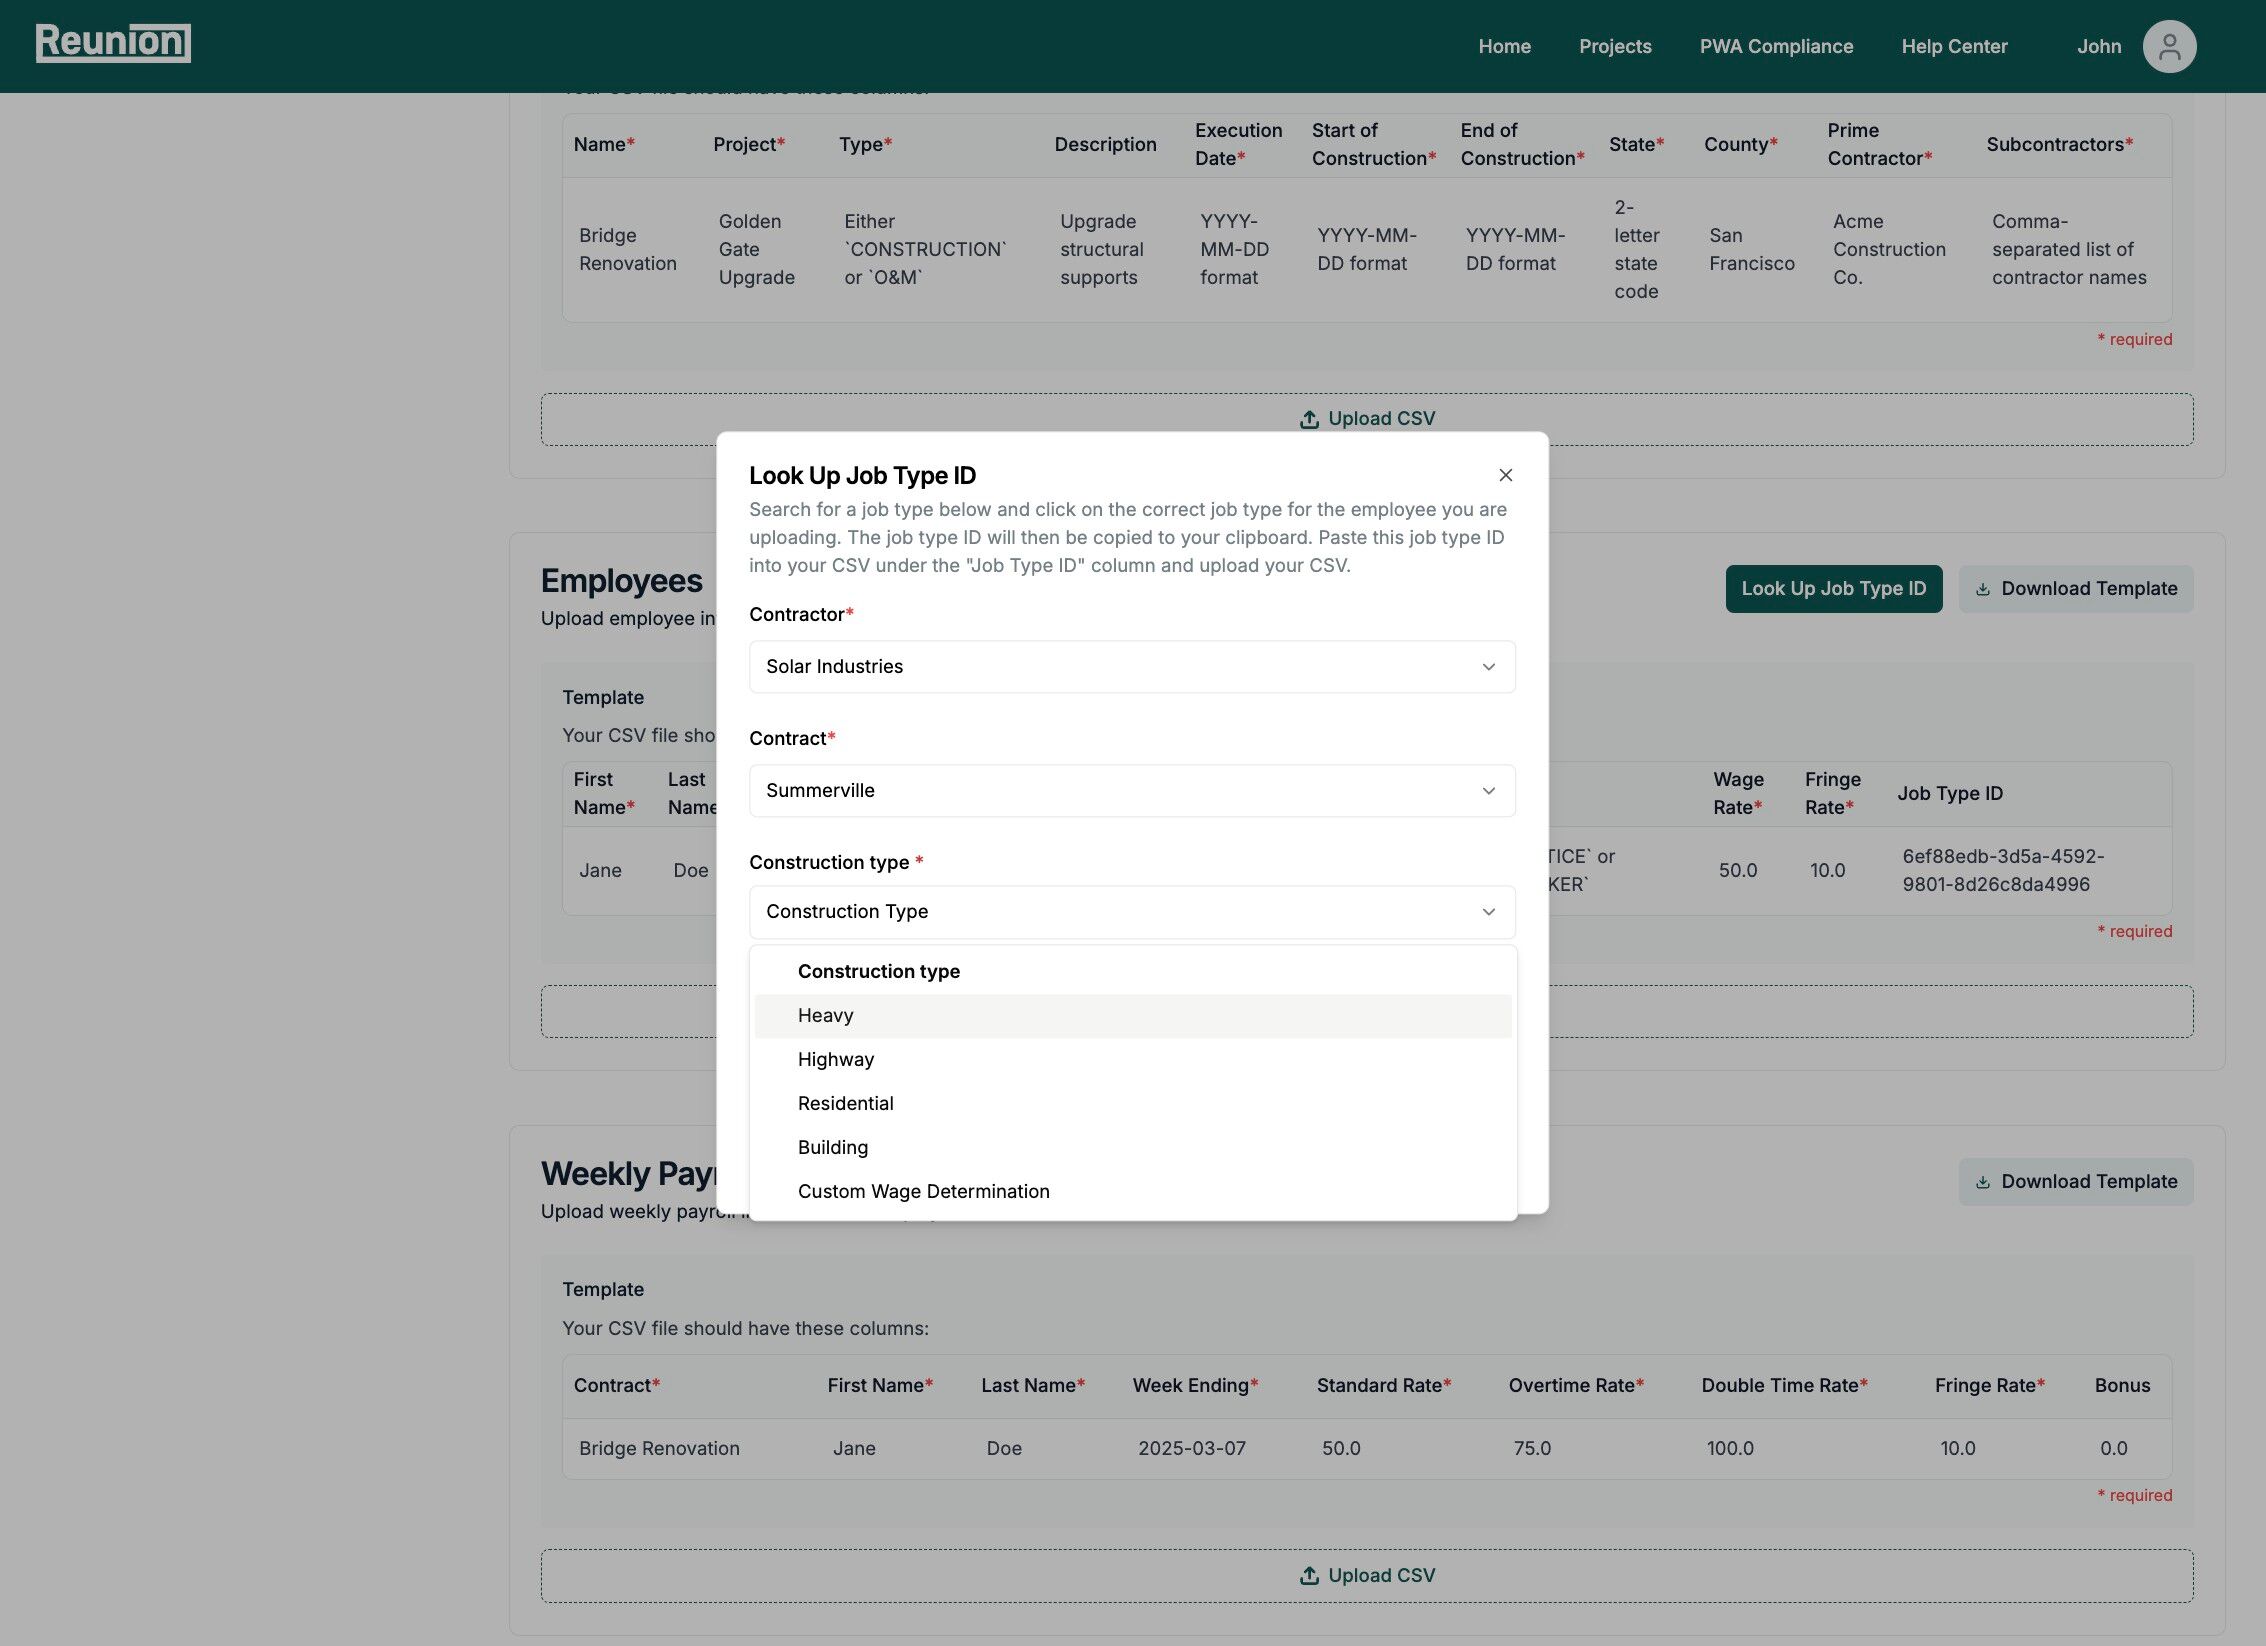Click the Reunion logo
2266x1646 pixels.
113,43
